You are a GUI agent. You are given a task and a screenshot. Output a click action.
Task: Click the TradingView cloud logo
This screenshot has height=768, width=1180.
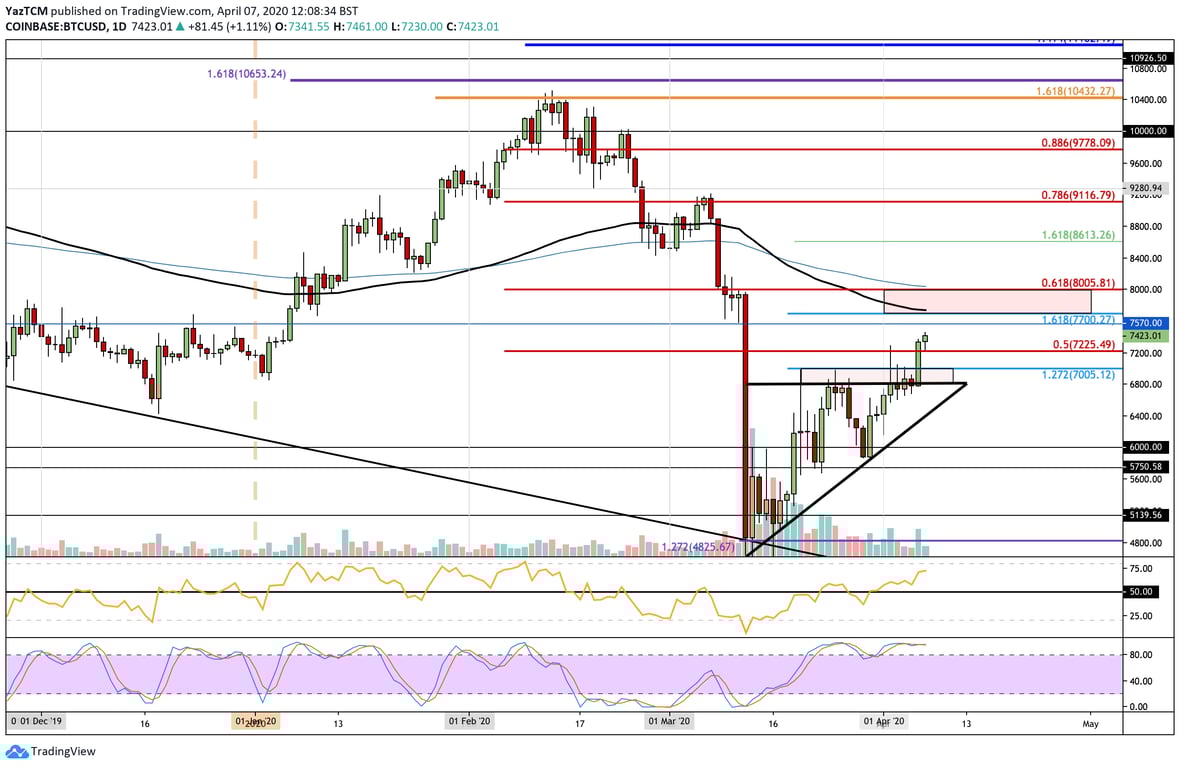coord(16,752)
